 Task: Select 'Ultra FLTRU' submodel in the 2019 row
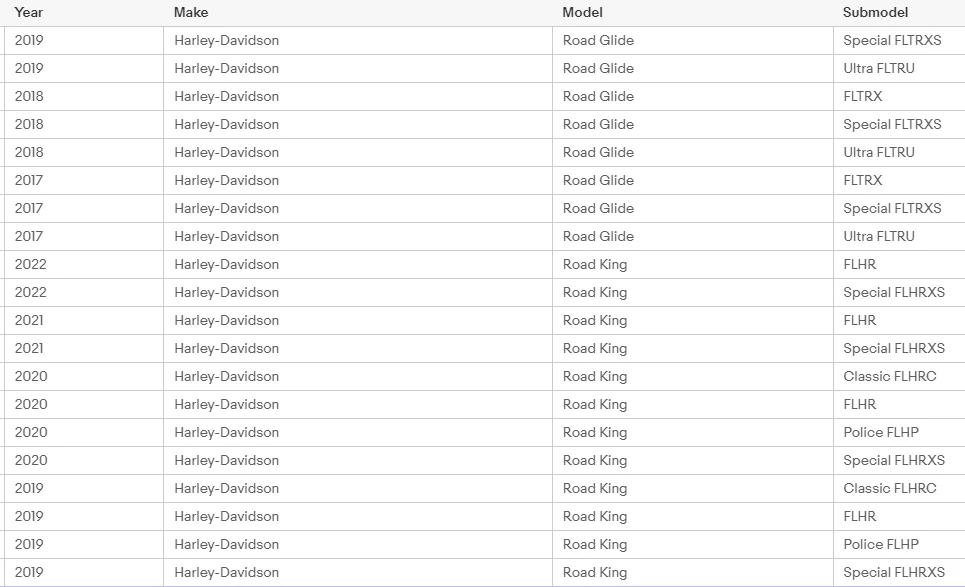(879, 68)
